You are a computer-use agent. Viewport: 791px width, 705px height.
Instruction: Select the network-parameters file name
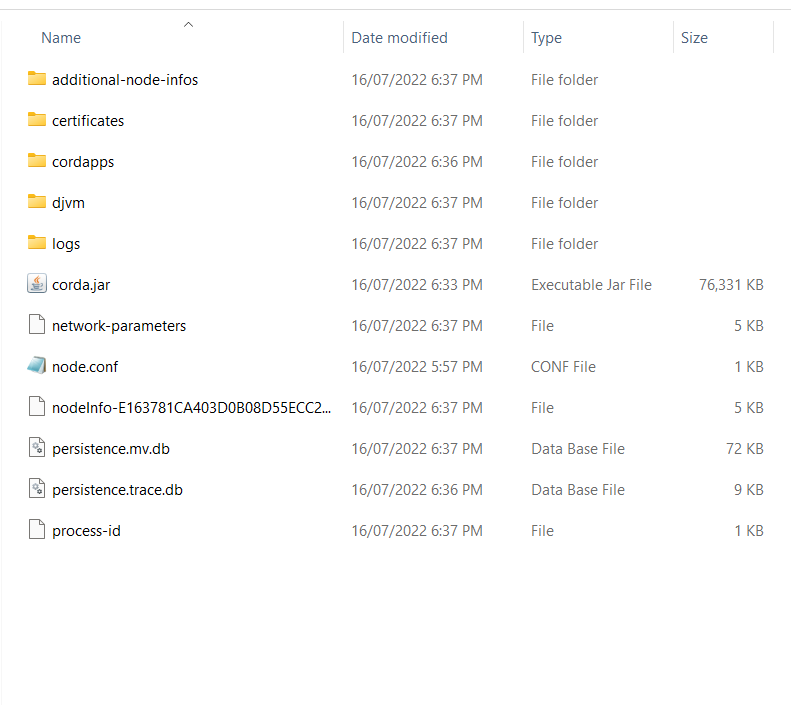click(x=119, y=326)
